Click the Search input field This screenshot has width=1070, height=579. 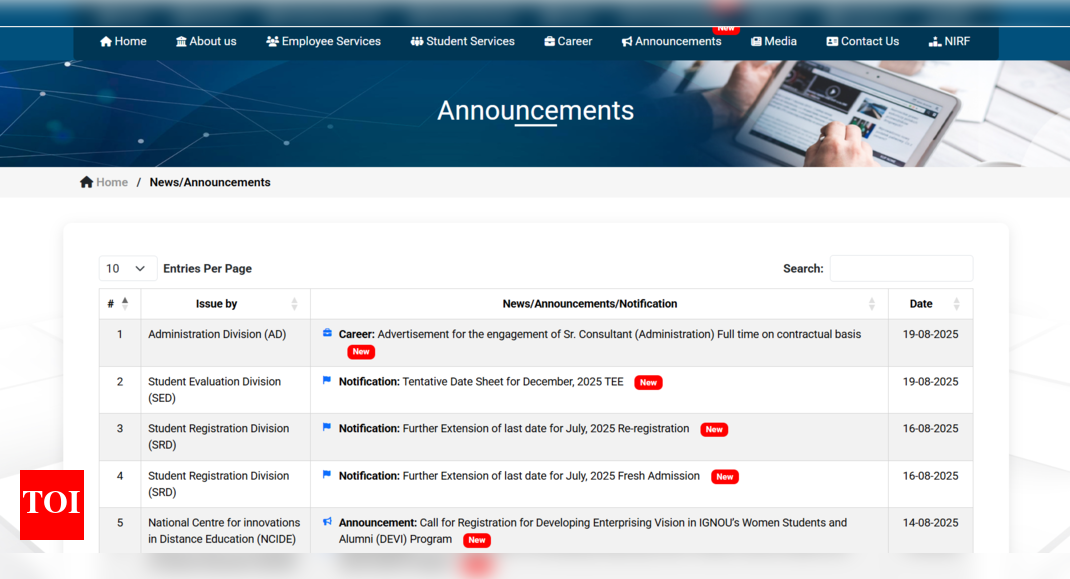pyautogui.click(x=900, y=268)
